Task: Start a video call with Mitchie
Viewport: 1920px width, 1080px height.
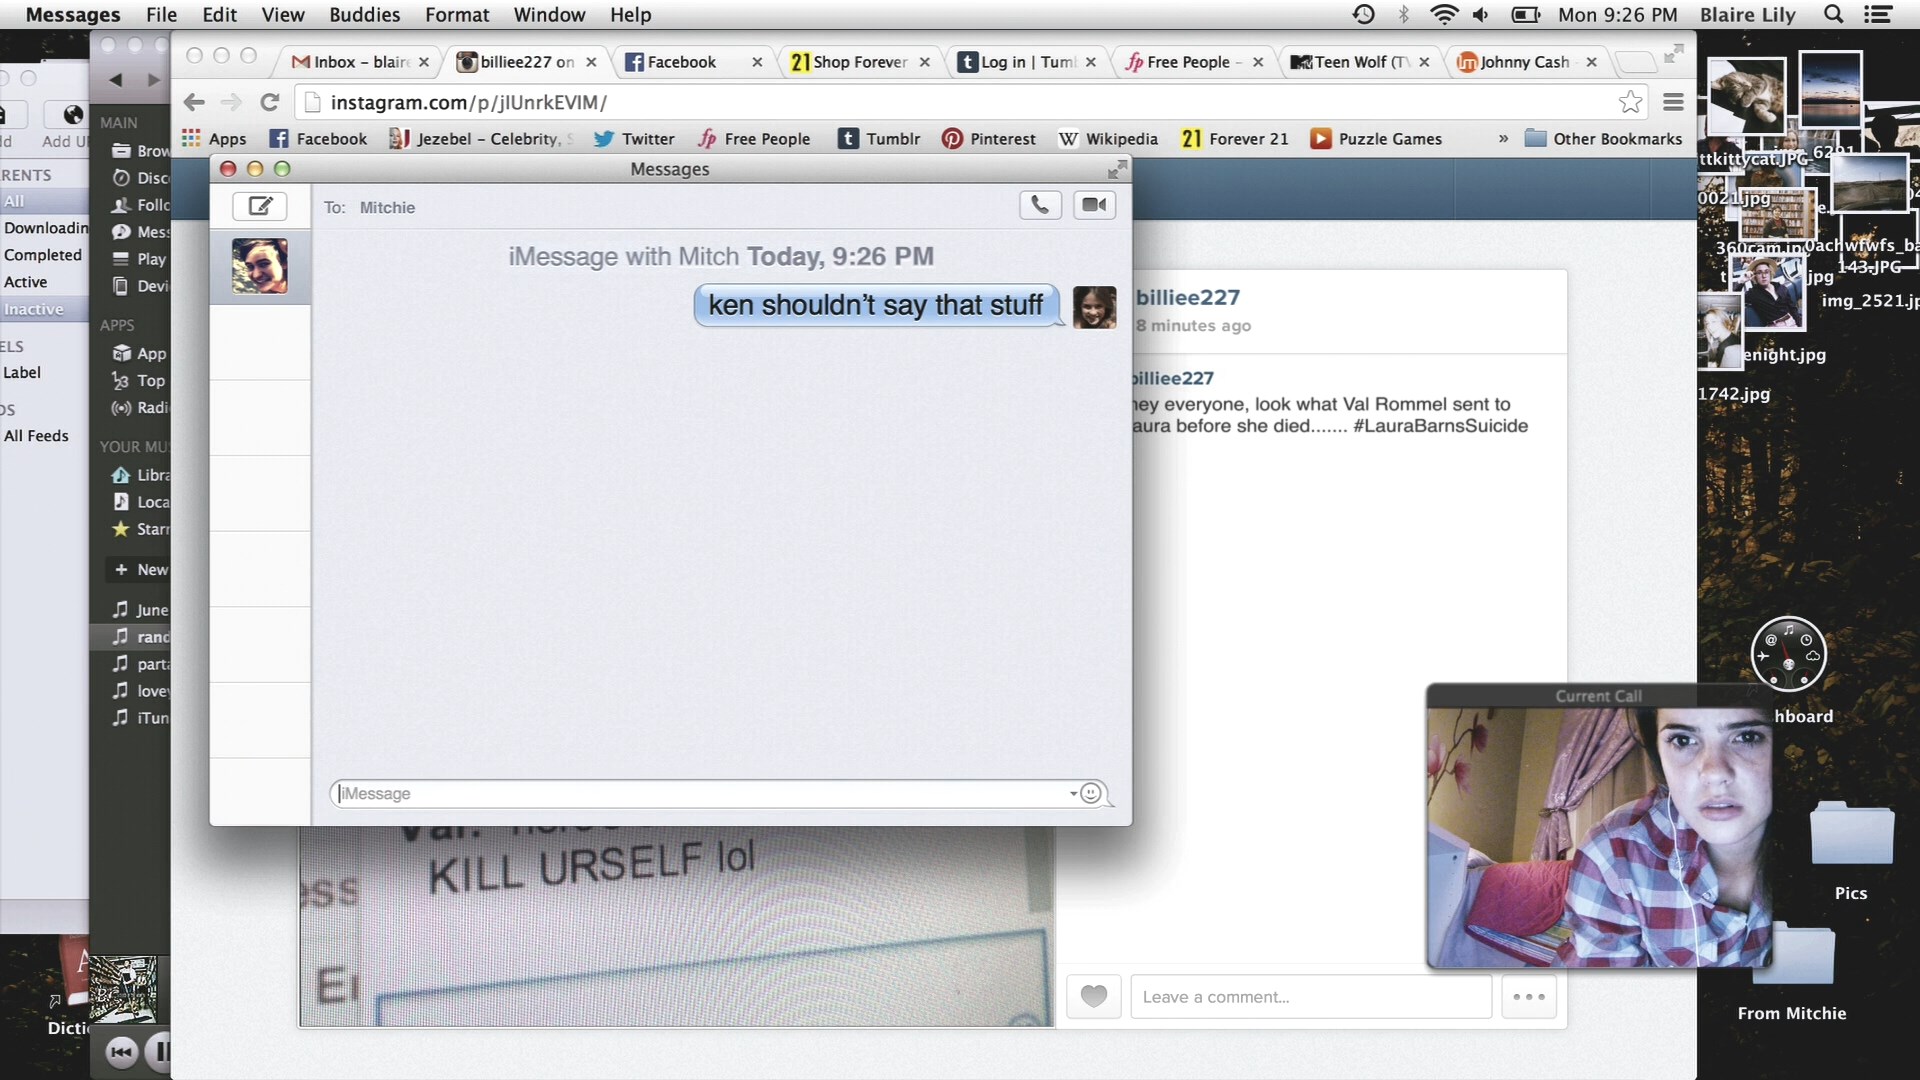Action: 1094,205
